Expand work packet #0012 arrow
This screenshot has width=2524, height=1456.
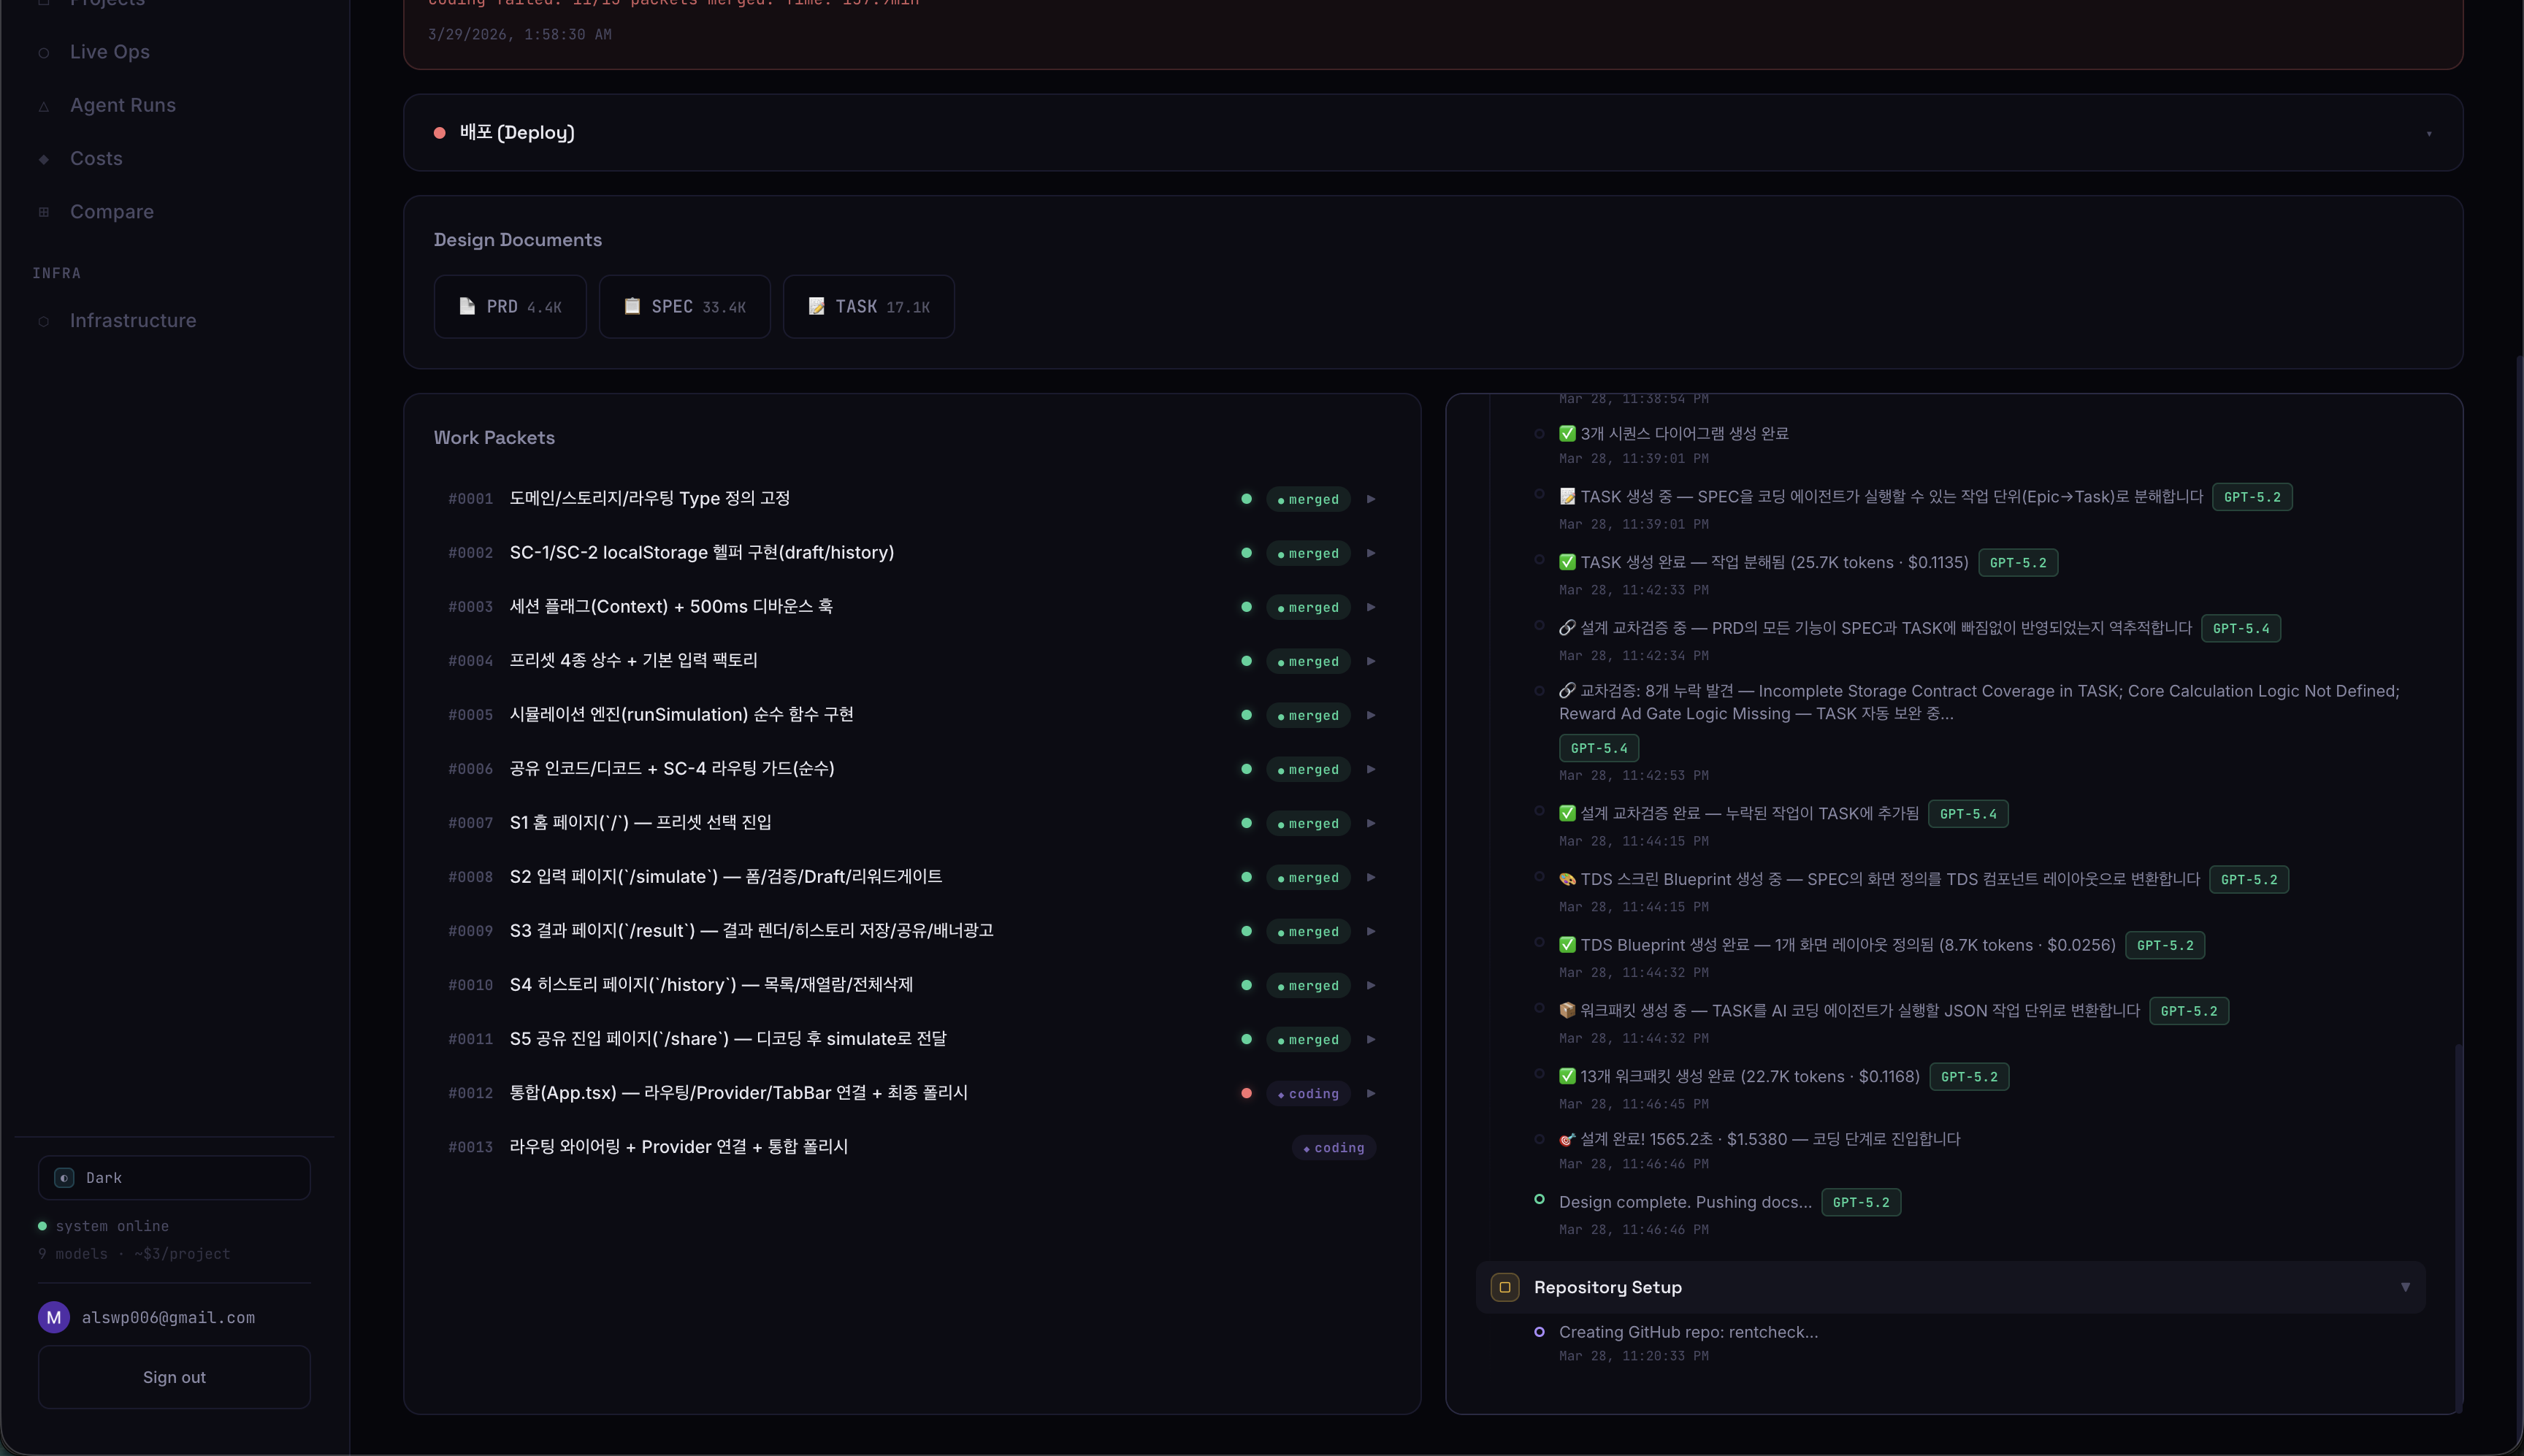(x=1371, y=1093)
